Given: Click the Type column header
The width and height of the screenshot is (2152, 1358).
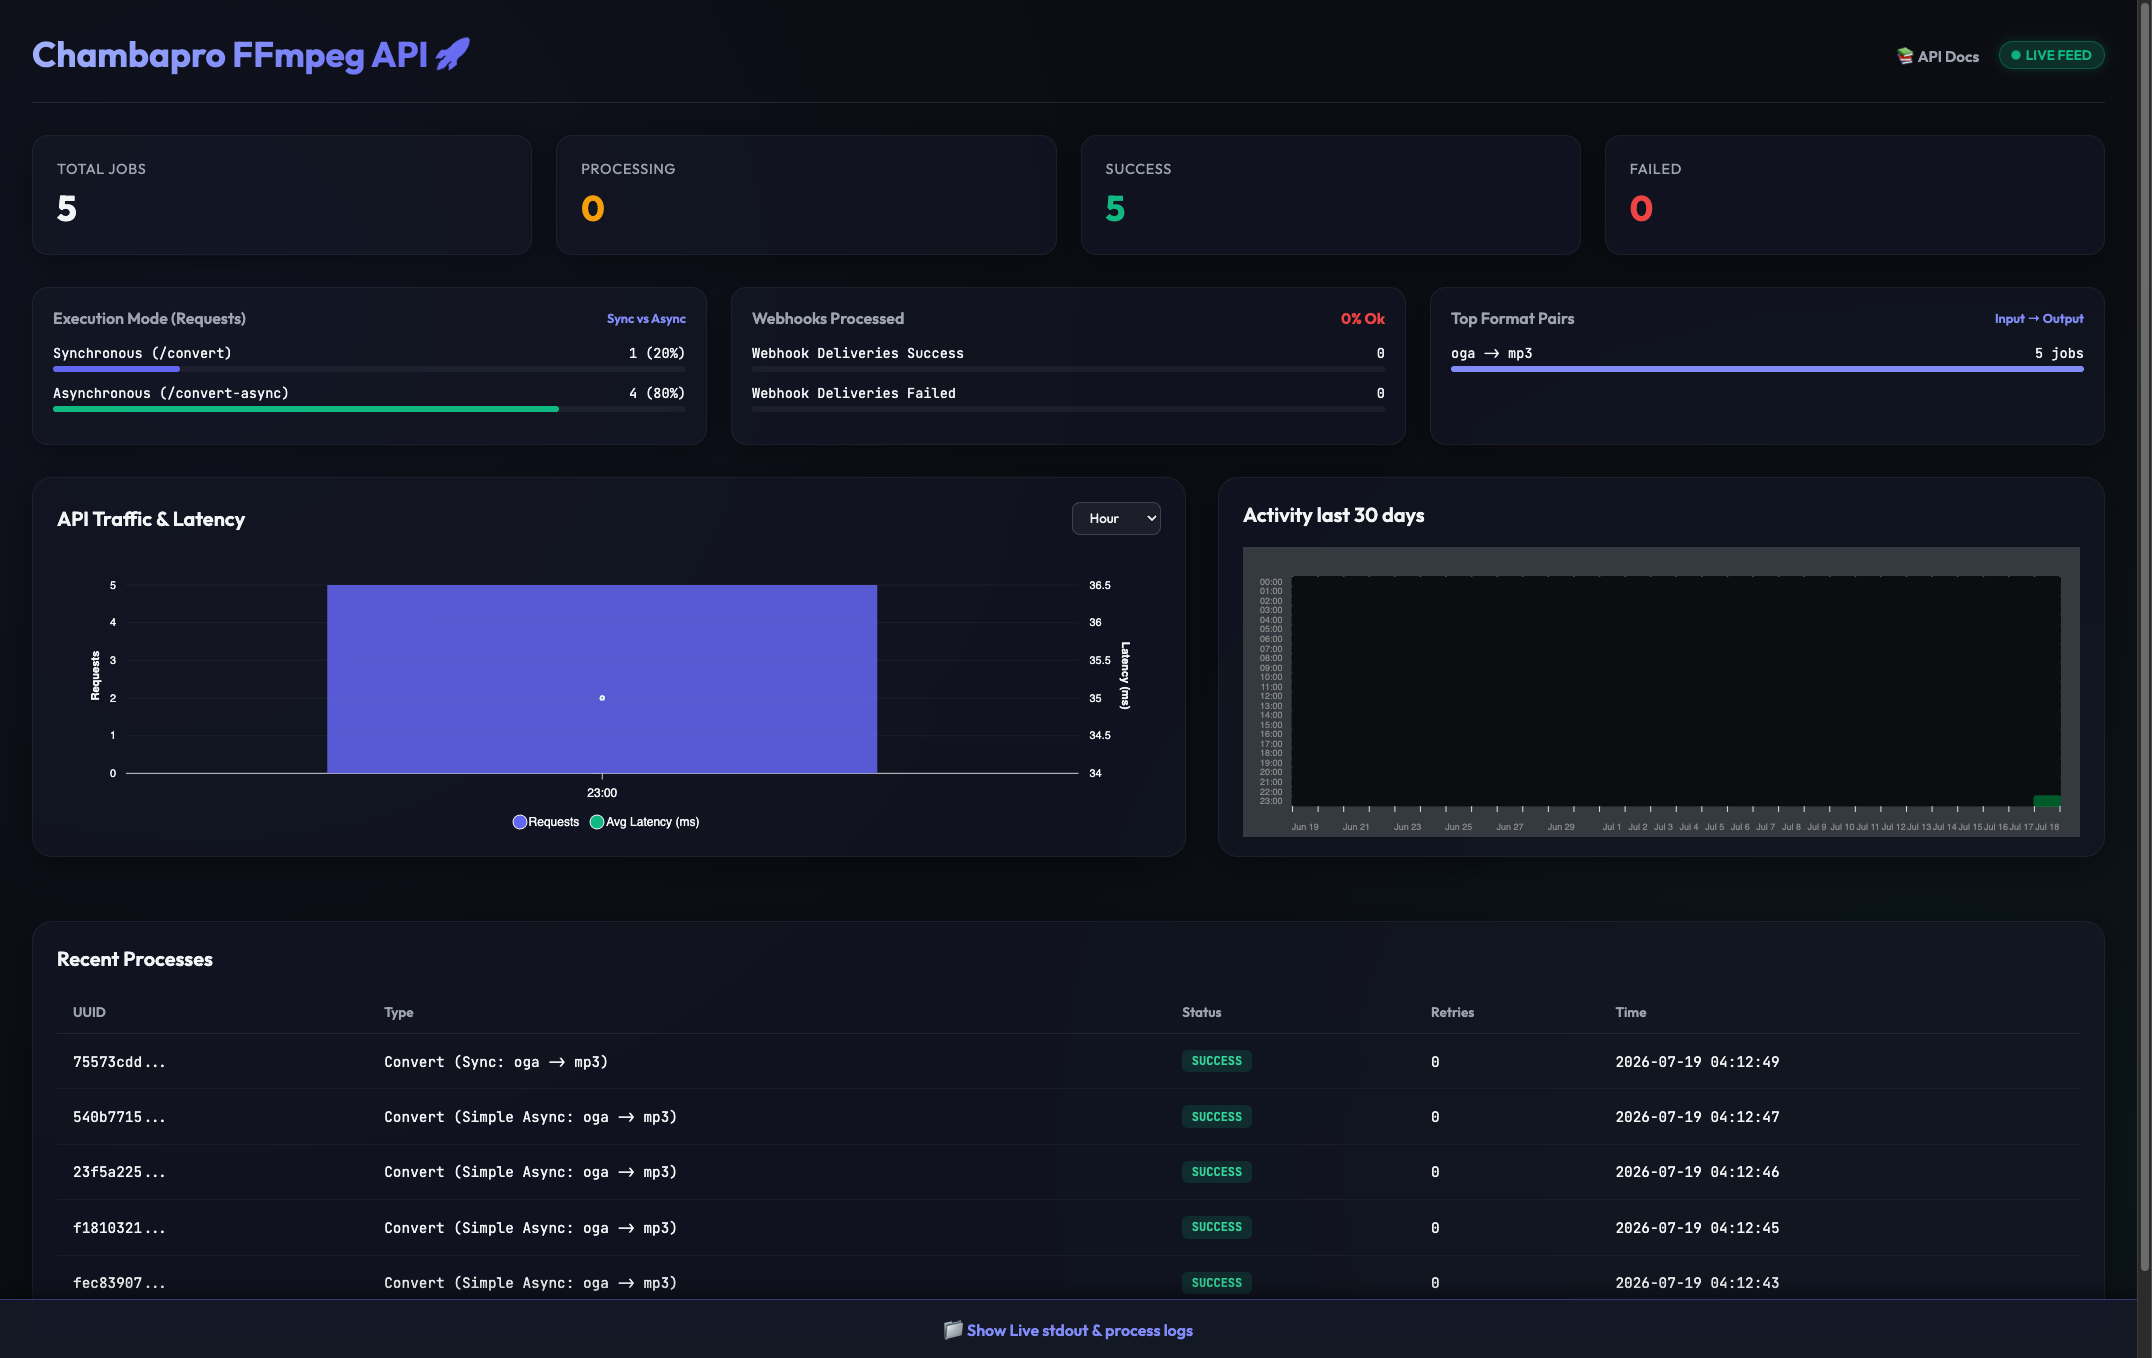Looking at the screenshot, I should point(399,1012).
